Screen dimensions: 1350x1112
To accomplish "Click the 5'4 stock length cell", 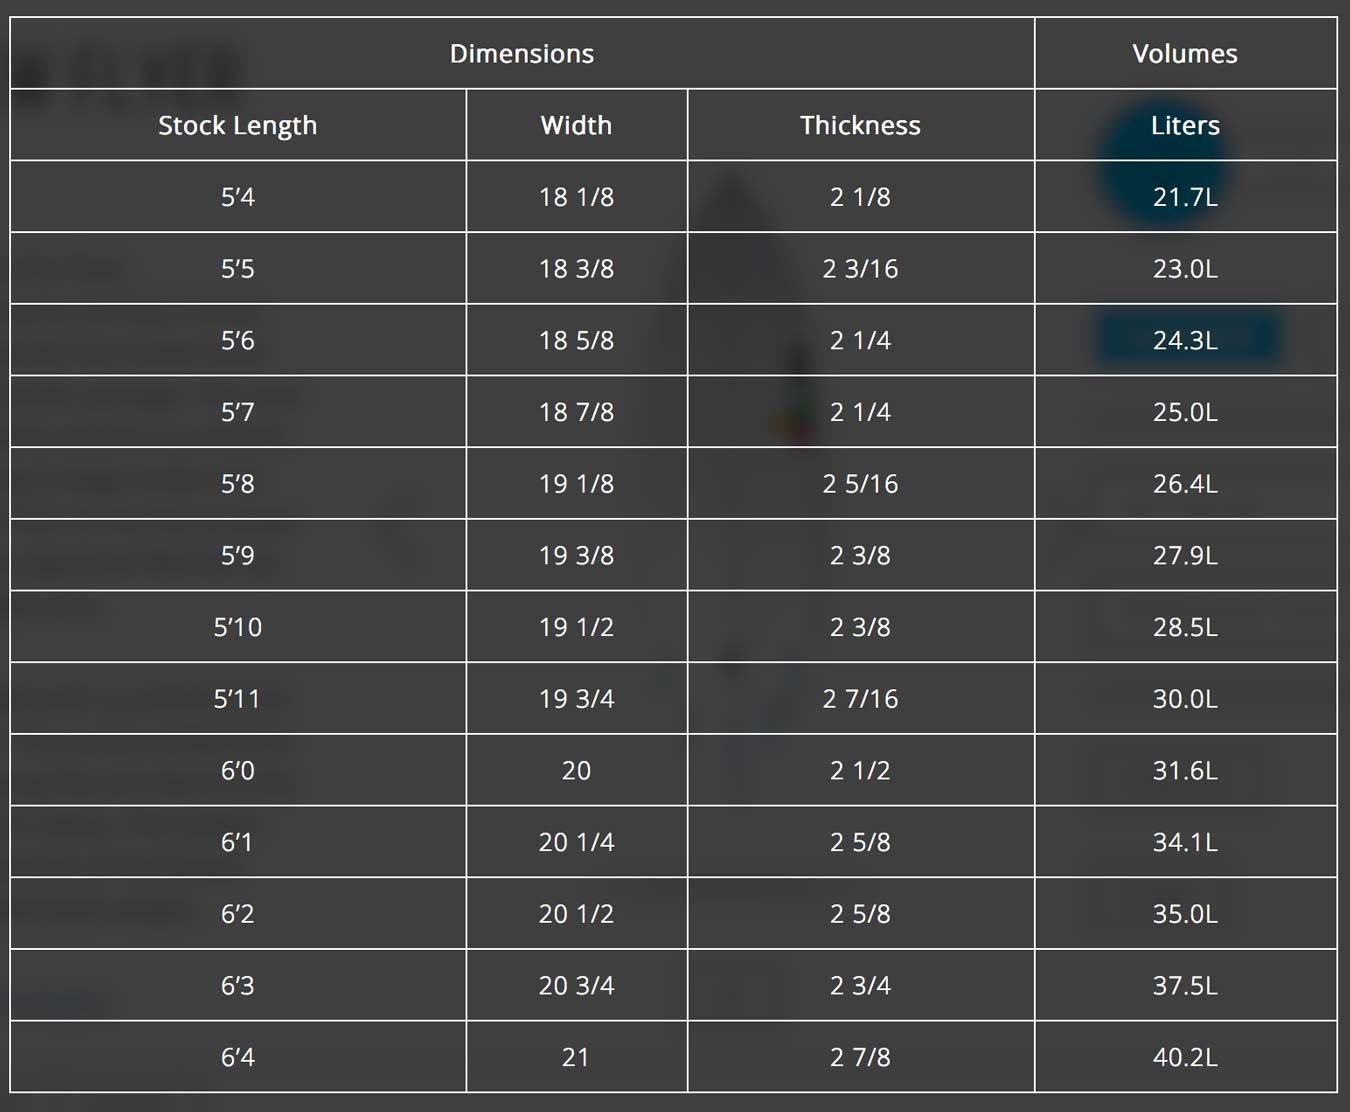I will pyautogui.click(x=238, y=197).
